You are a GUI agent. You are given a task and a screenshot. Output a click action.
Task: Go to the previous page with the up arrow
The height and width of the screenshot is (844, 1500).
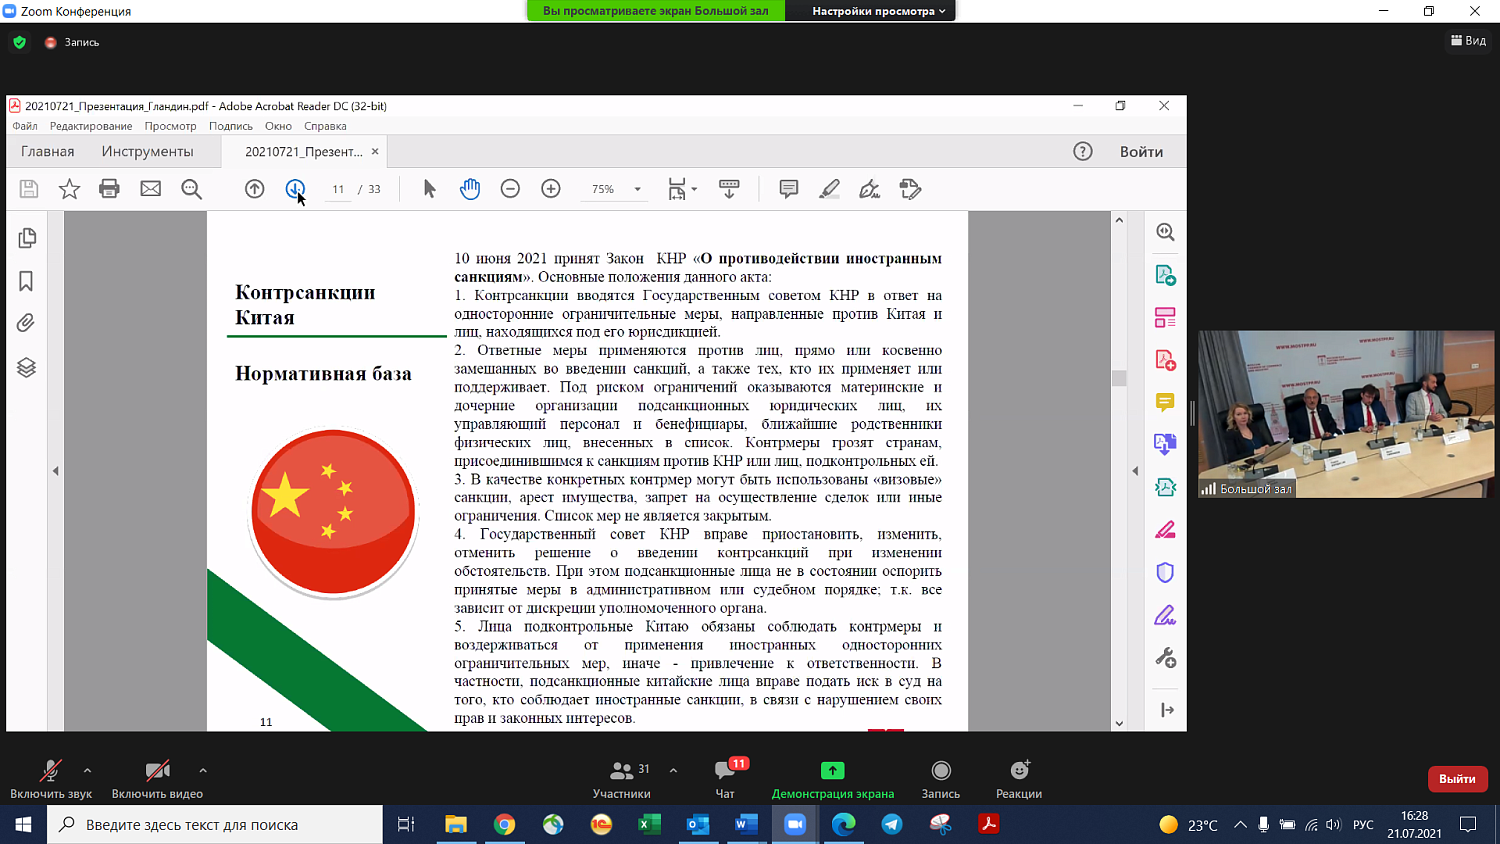(x=255, y=189)
